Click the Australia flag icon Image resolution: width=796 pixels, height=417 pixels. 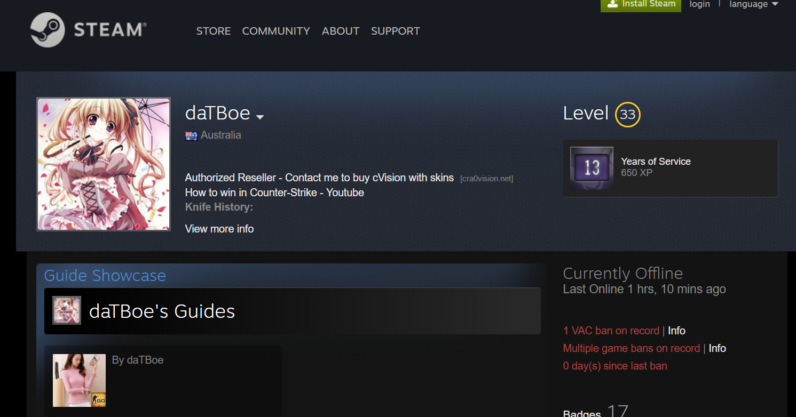click(191, 135)
